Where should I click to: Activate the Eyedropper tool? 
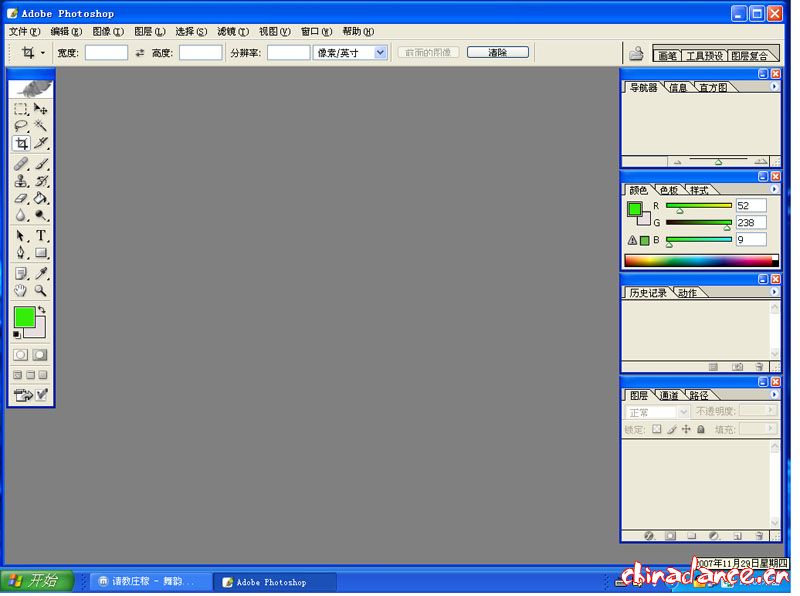pyautogui.click(x=41, y=273)
